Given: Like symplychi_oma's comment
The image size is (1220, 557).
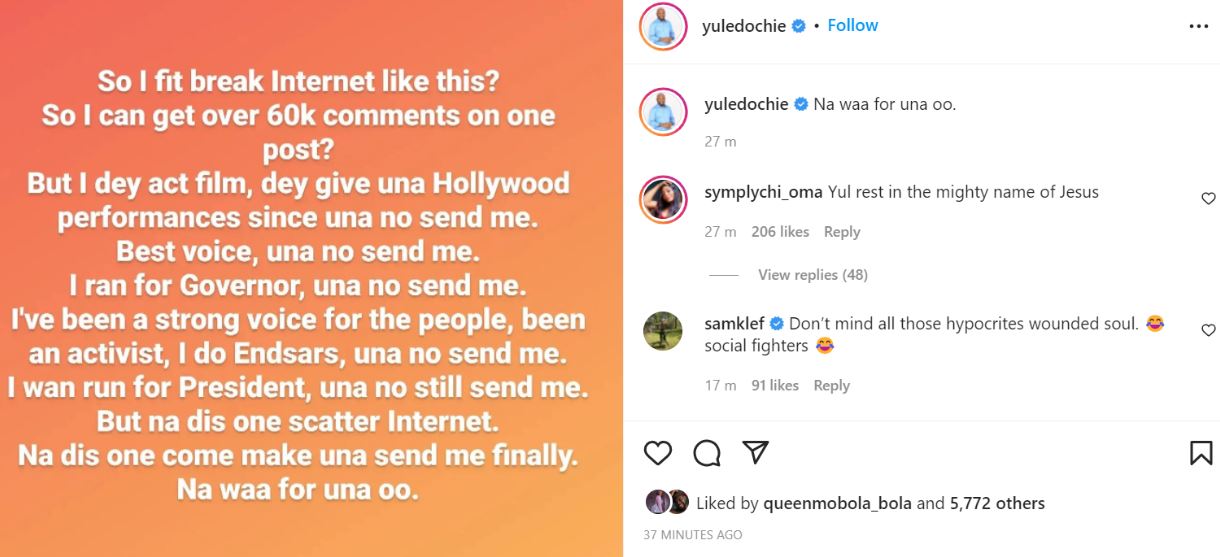Looking at the screenshot, I should pyautogui.click(x=1208, y=199).
